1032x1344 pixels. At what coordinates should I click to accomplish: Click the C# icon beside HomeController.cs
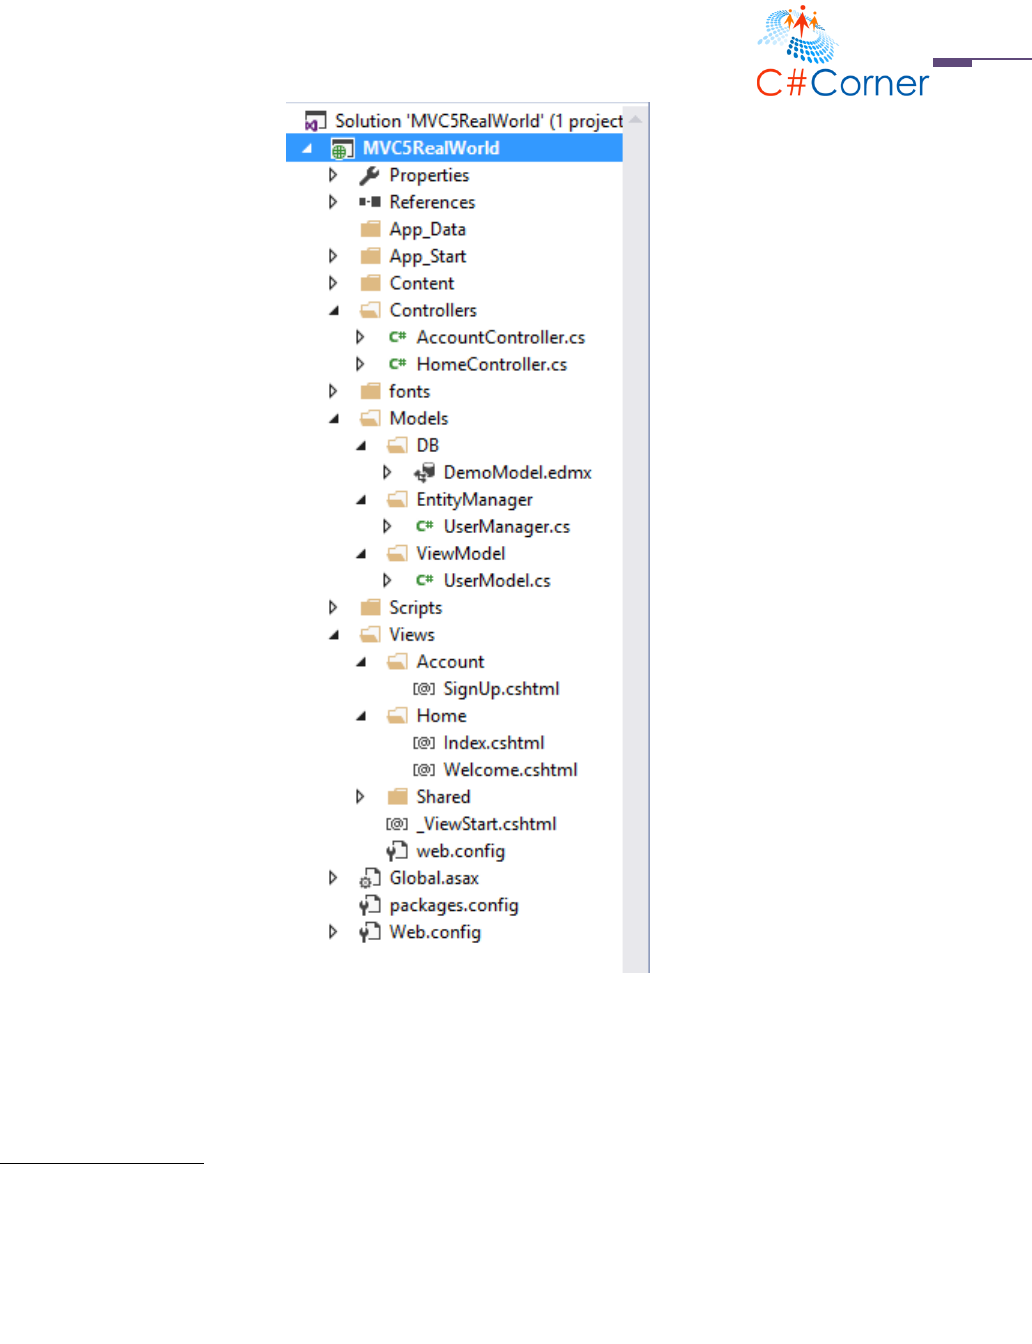click(397, 364)
